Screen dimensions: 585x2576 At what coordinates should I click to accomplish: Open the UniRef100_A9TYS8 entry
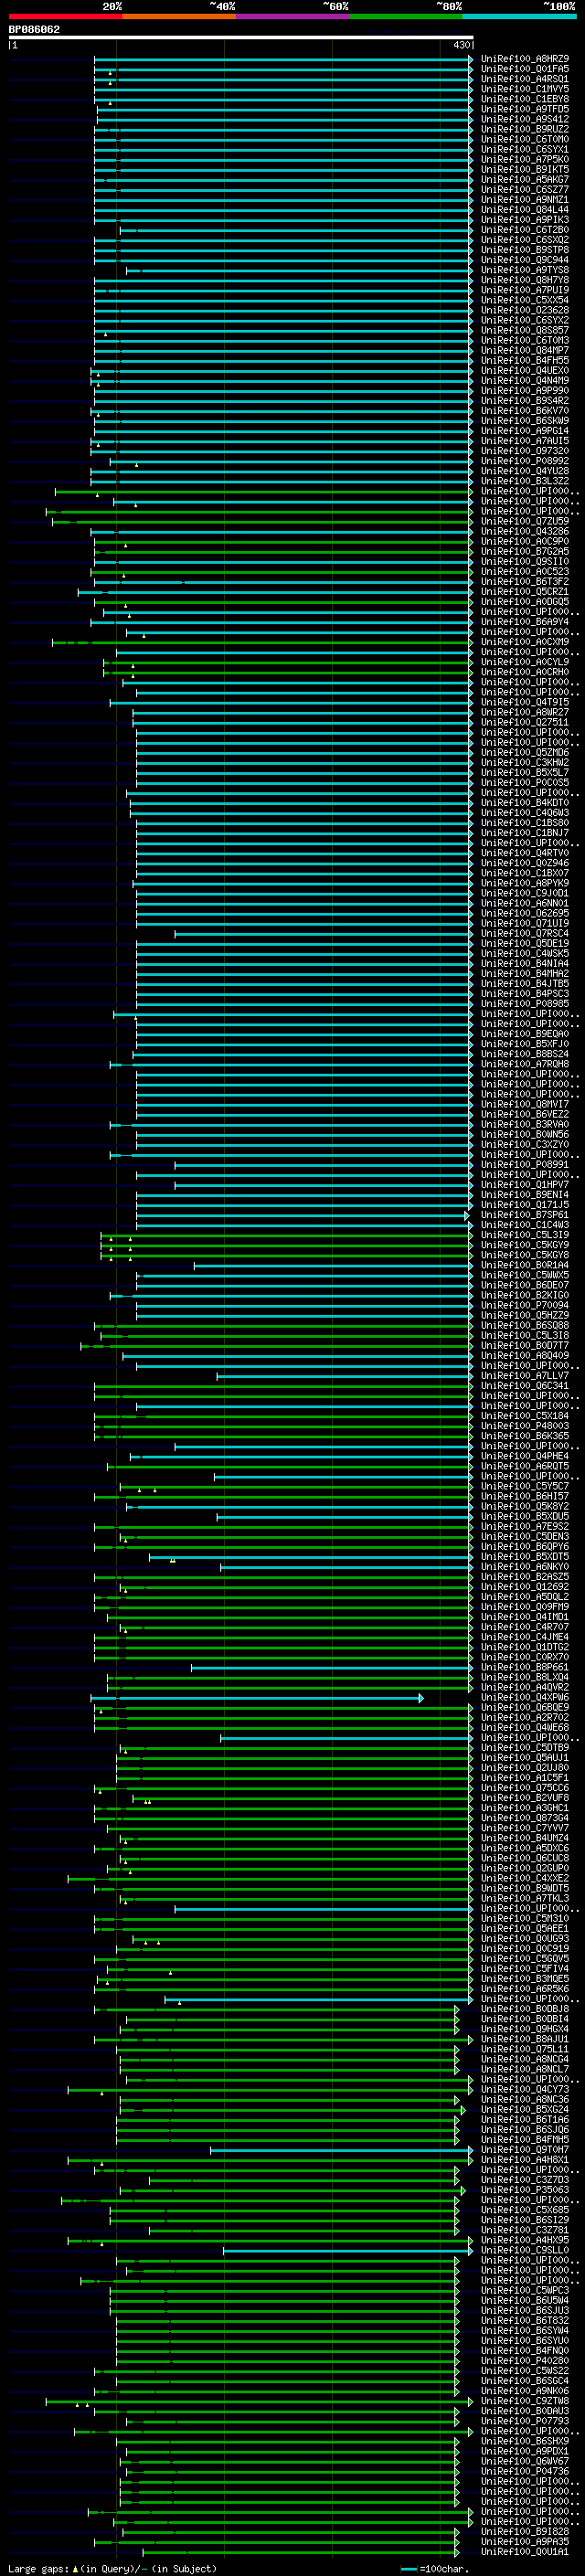pyautogui.click(x=525, y=270)
